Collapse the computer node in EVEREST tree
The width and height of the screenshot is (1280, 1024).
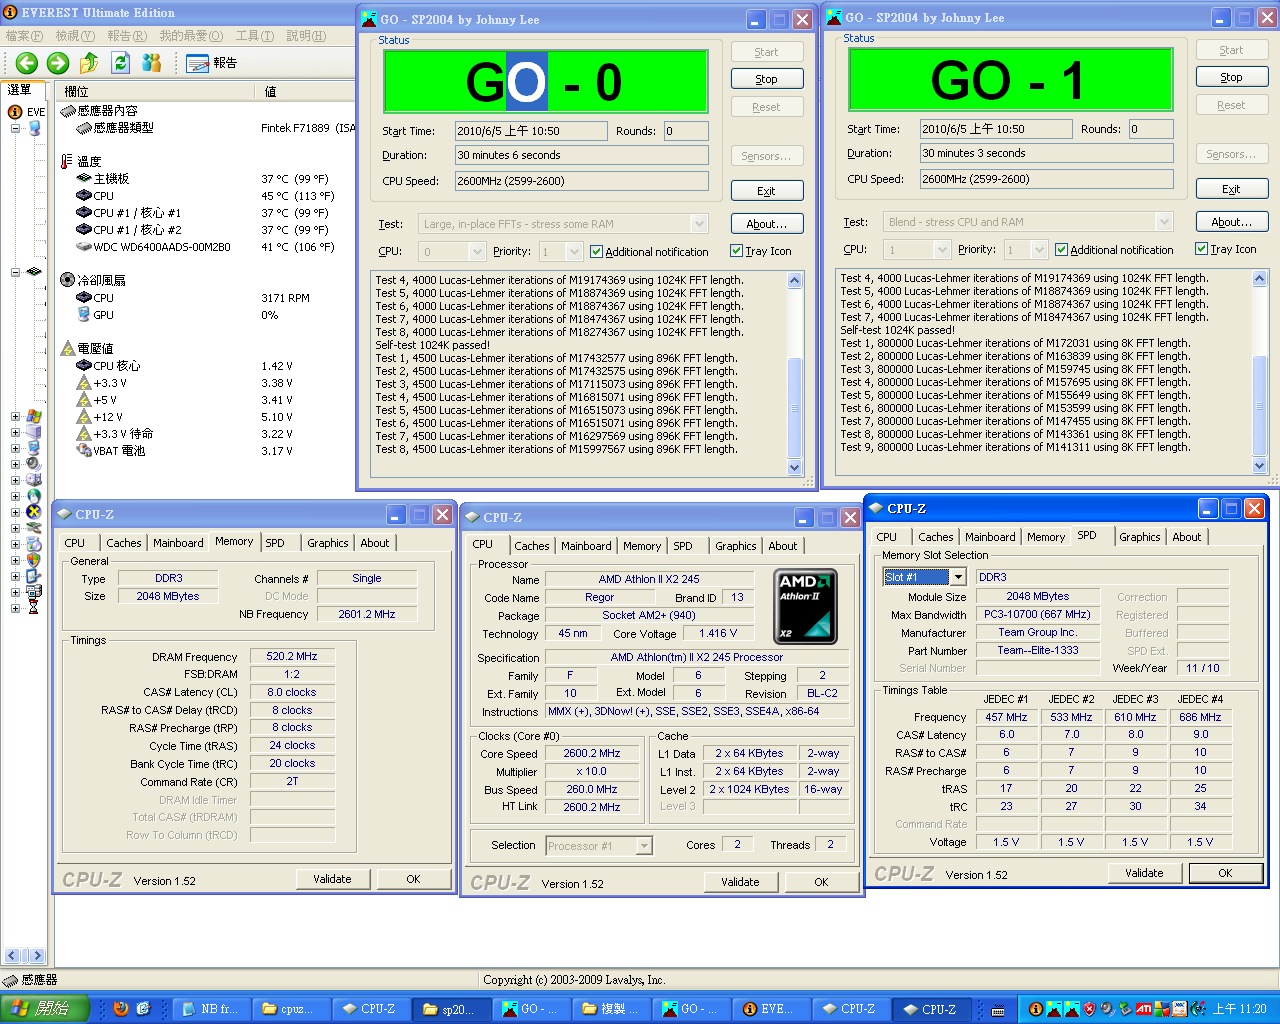click(x=16, y=128)
